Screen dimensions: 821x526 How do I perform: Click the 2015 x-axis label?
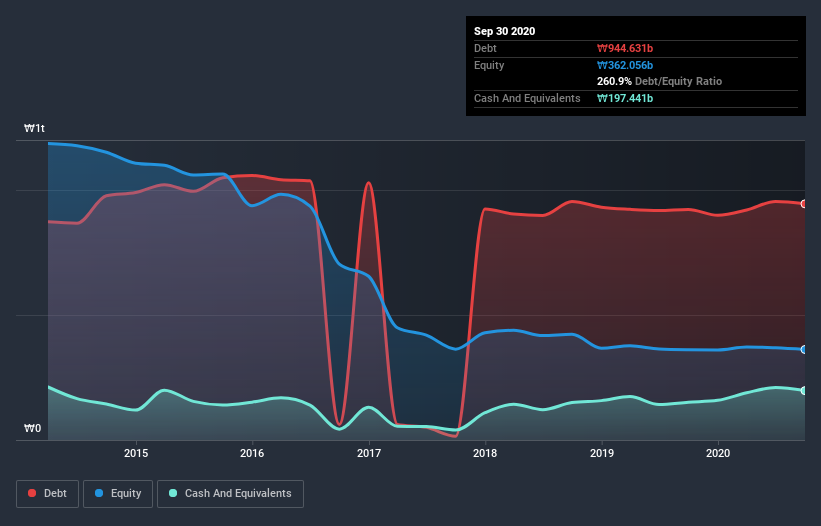pyautogui.click(x=136, y=453)
